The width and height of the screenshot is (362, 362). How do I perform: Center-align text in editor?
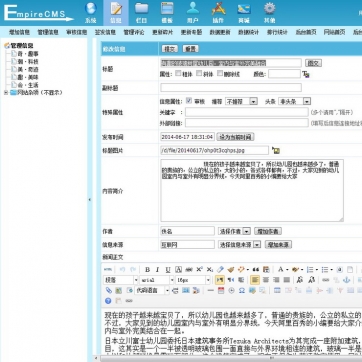[x=266, y=280]
